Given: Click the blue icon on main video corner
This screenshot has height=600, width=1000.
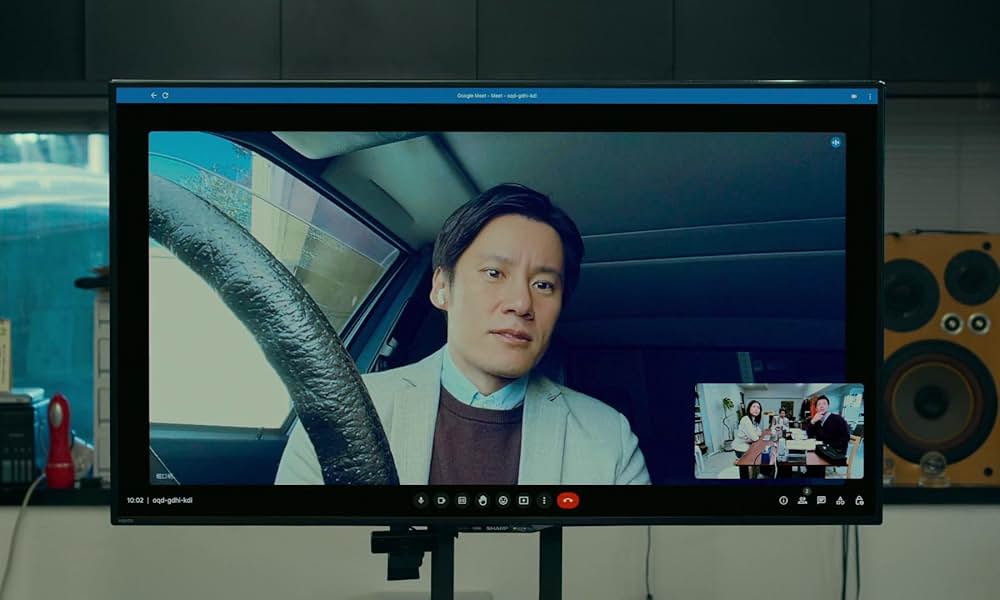Looking at the screenshot, I should (835, 143).
